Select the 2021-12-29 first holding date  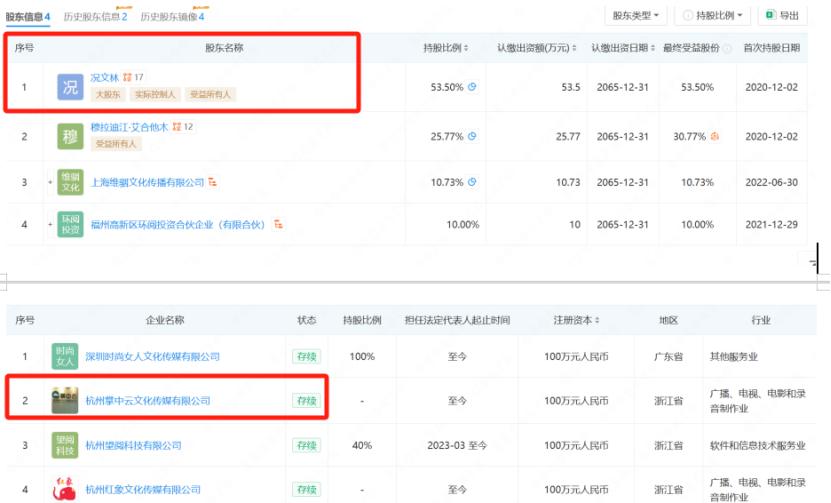[x=771, y=225]
